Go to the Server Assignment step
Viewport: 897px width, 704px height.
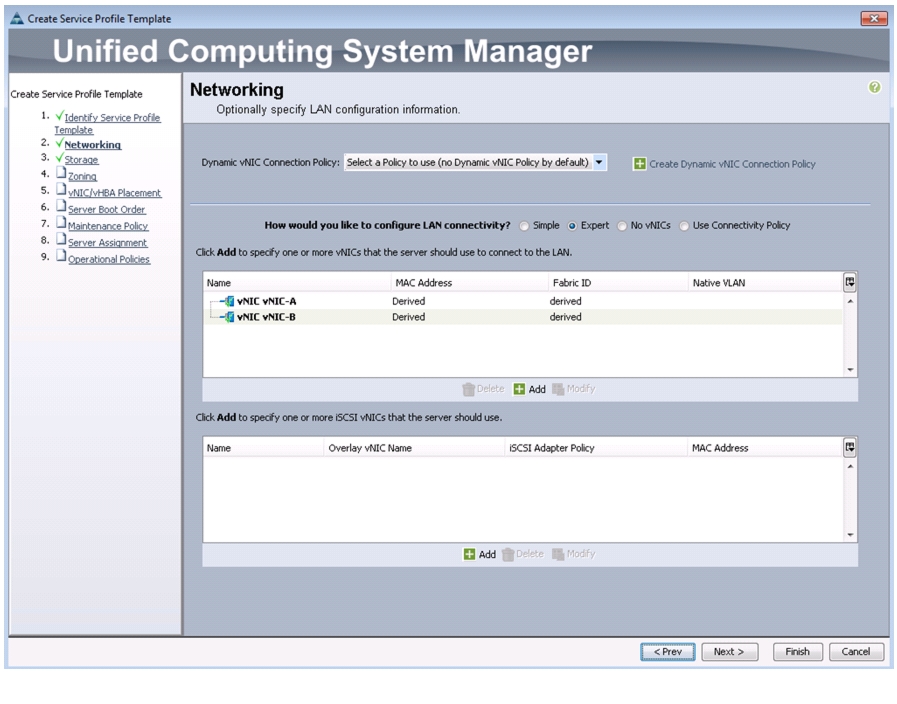click(108, 242)
